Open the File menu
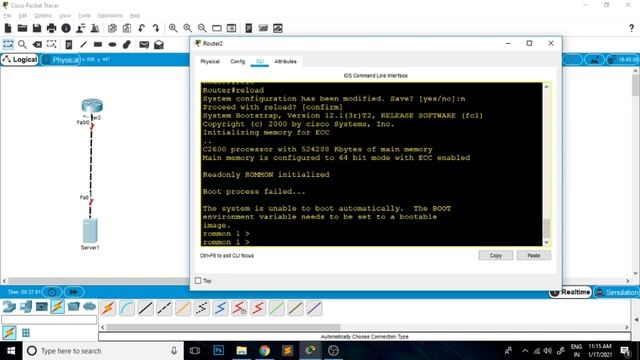The height and width of the screenshot is (360, 640). 7,16
